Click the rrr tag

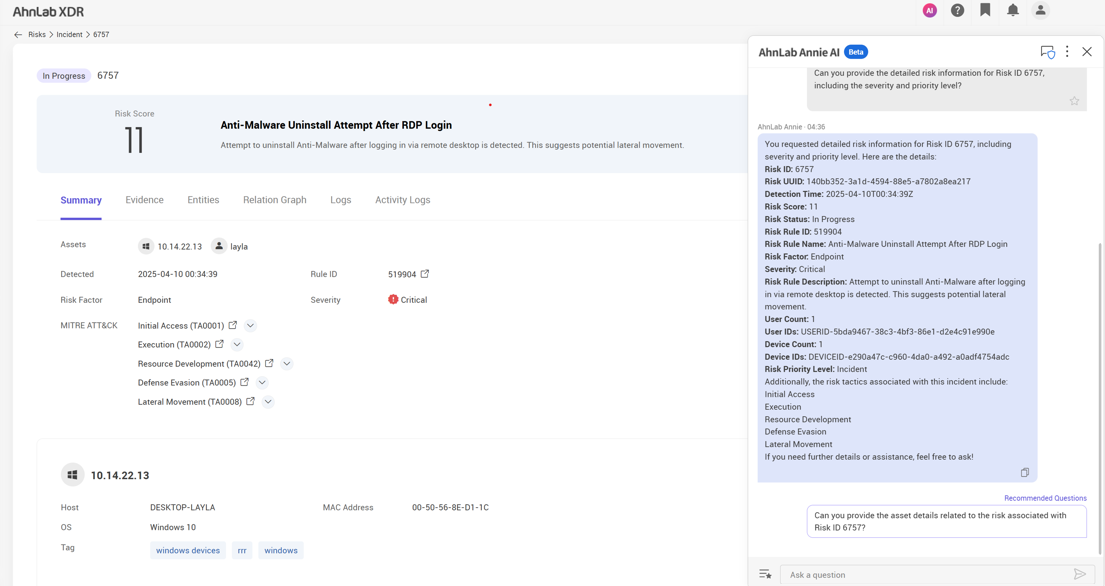click(x=242, y=550)
